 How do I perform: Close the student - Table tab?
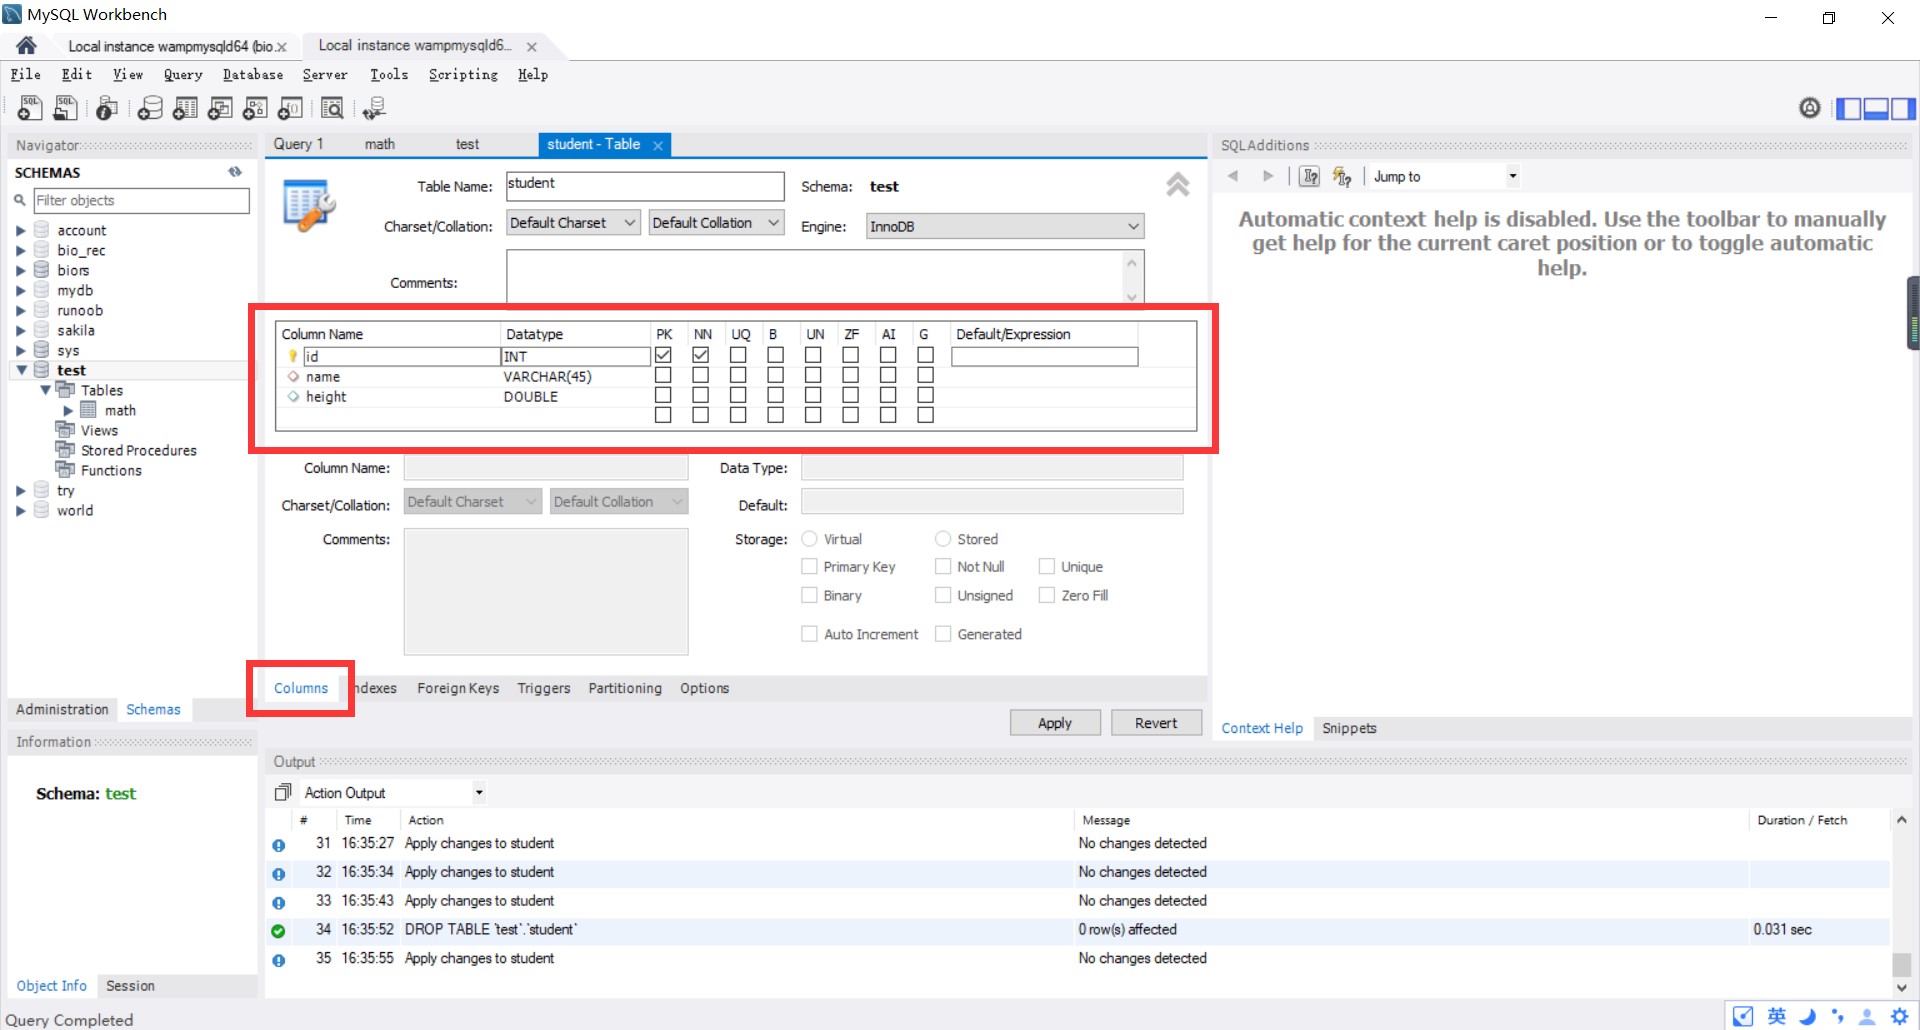[658, 145]
